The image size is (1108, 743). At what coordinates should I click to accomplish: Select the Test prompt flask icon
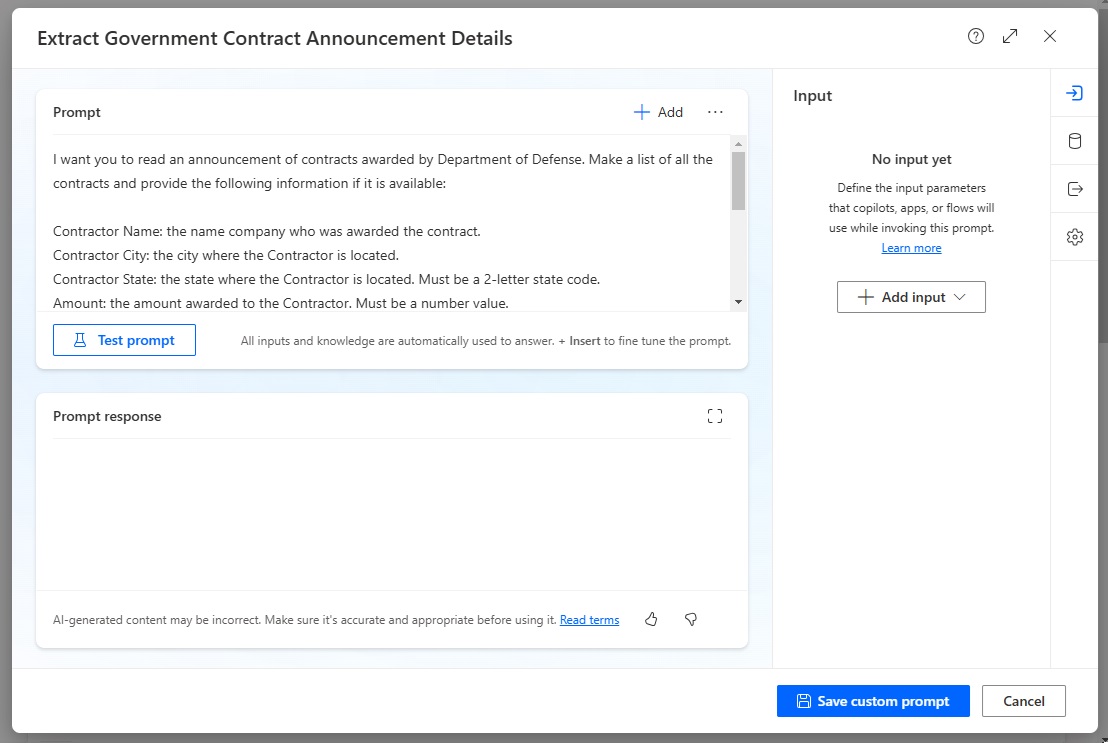point(78,340)
